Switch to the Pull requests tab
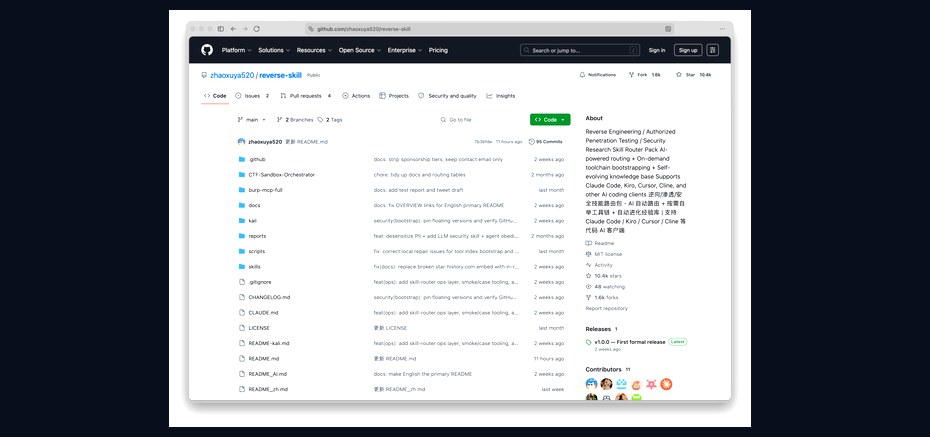930x437 pixels. 305,96
